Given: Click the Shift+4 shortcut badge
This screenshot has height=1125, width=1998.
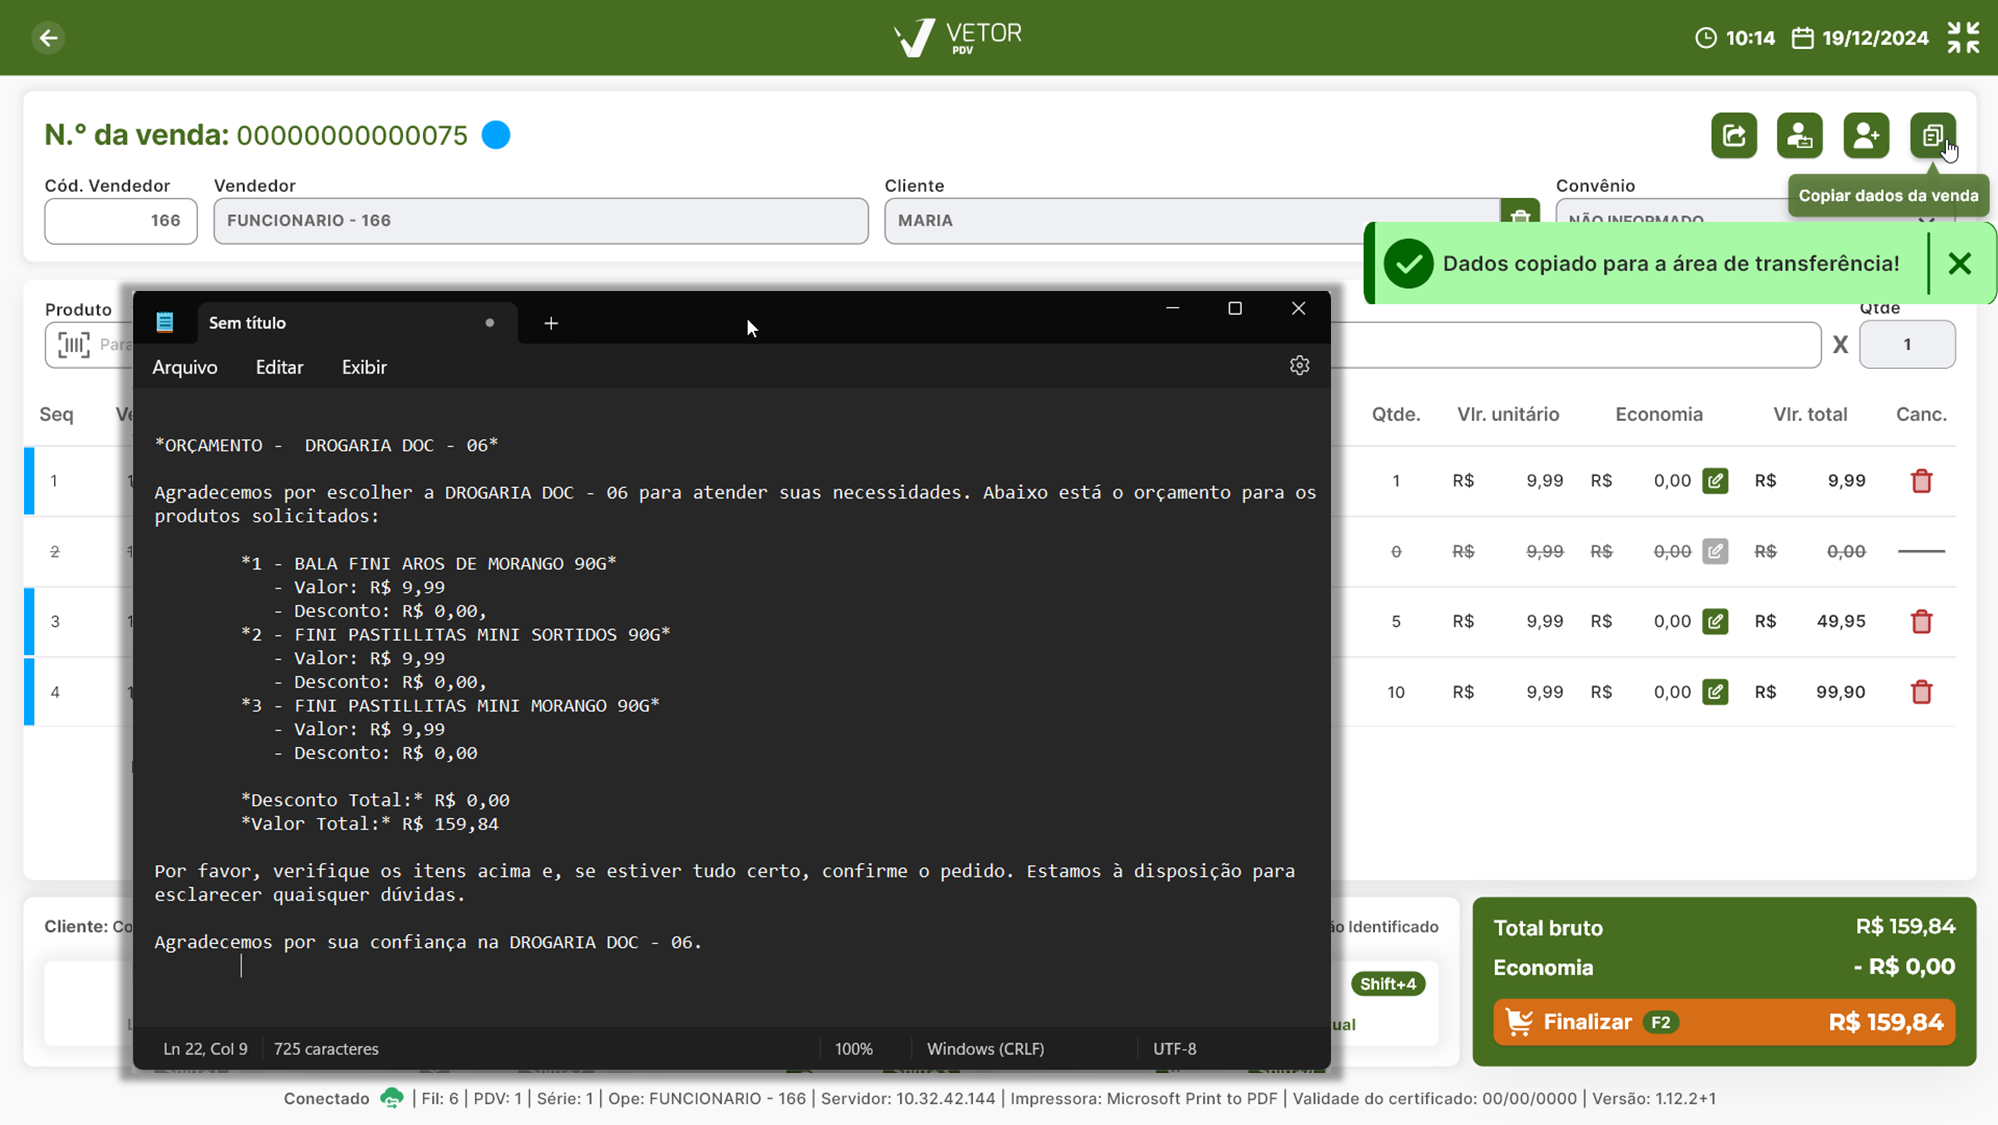Looking at the screenshot, I should [1388, 984].
